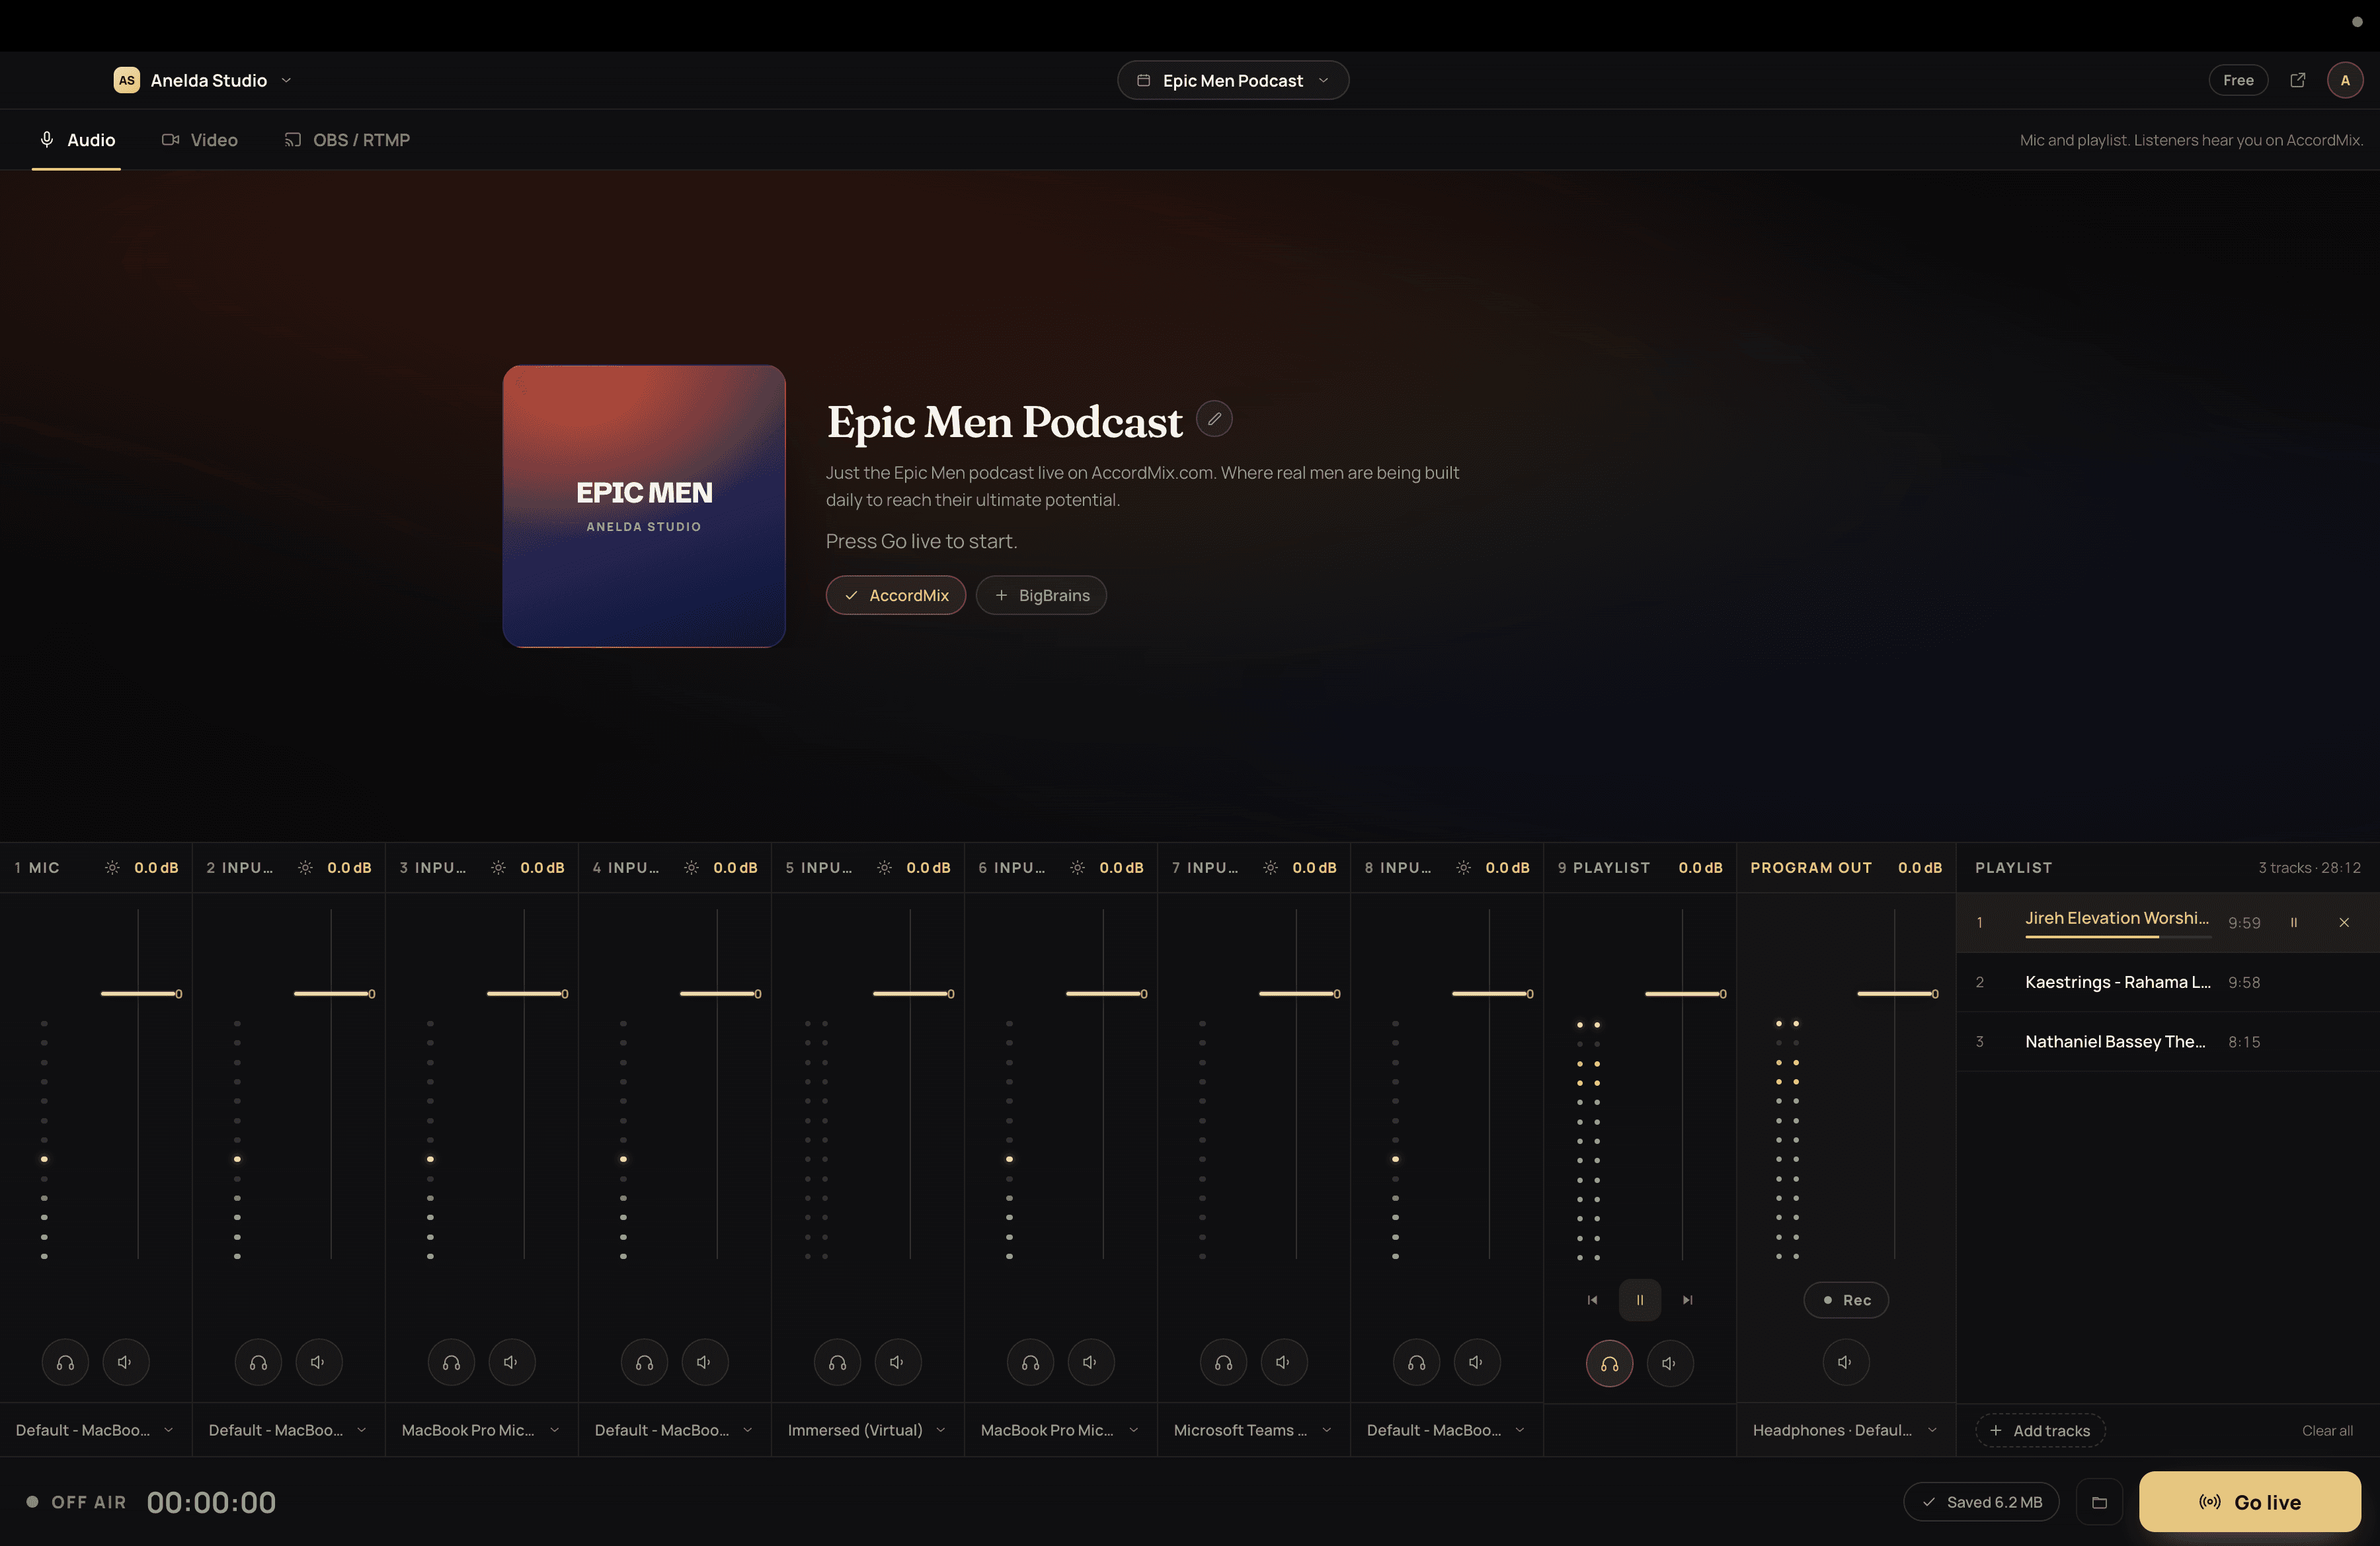Pause the Jireh Elevation Worship track row
This screenshot has width=2380, height=1546.
(x=2294, y=922)
